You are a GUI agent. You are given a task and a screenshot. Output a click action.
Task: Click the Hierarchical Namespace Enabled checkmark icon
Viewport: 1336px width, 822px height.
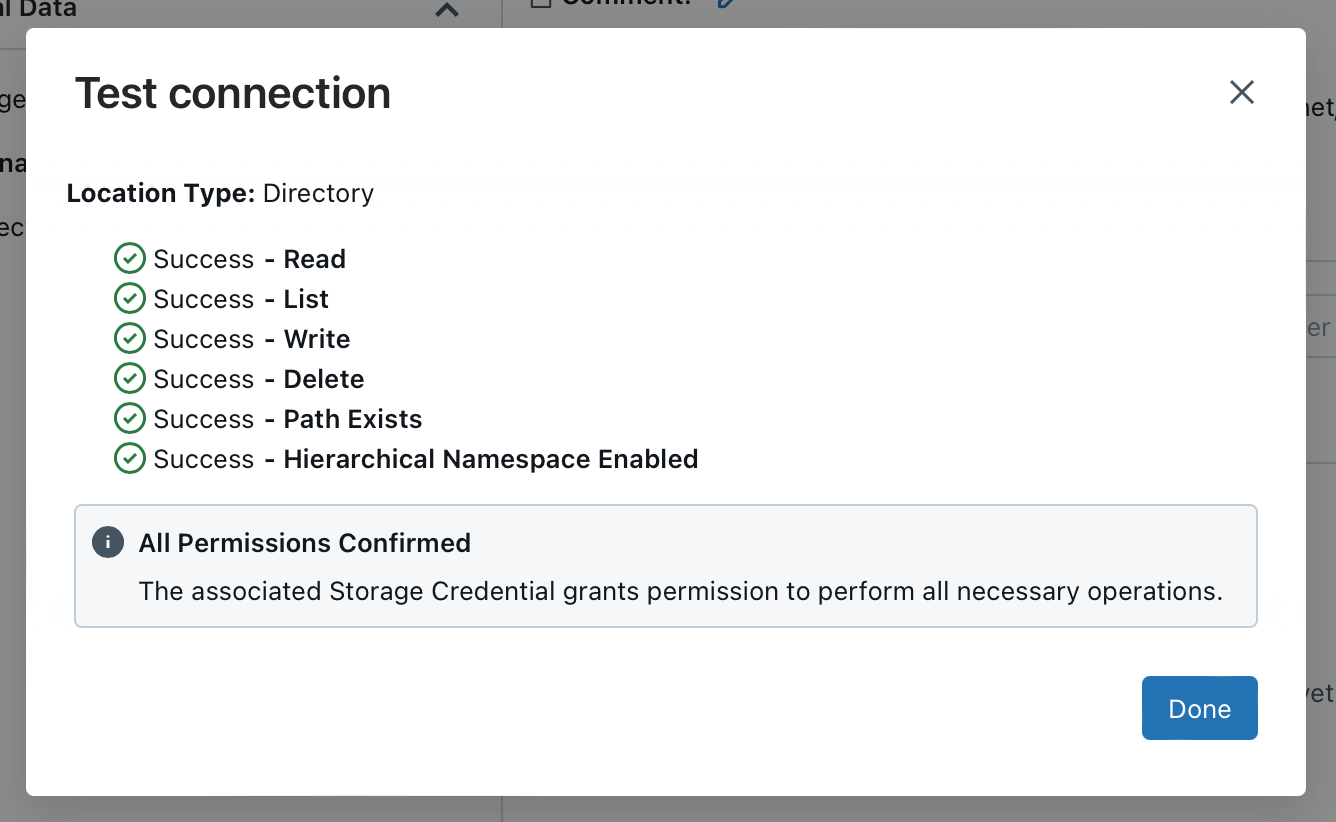[x=129, y=459]
